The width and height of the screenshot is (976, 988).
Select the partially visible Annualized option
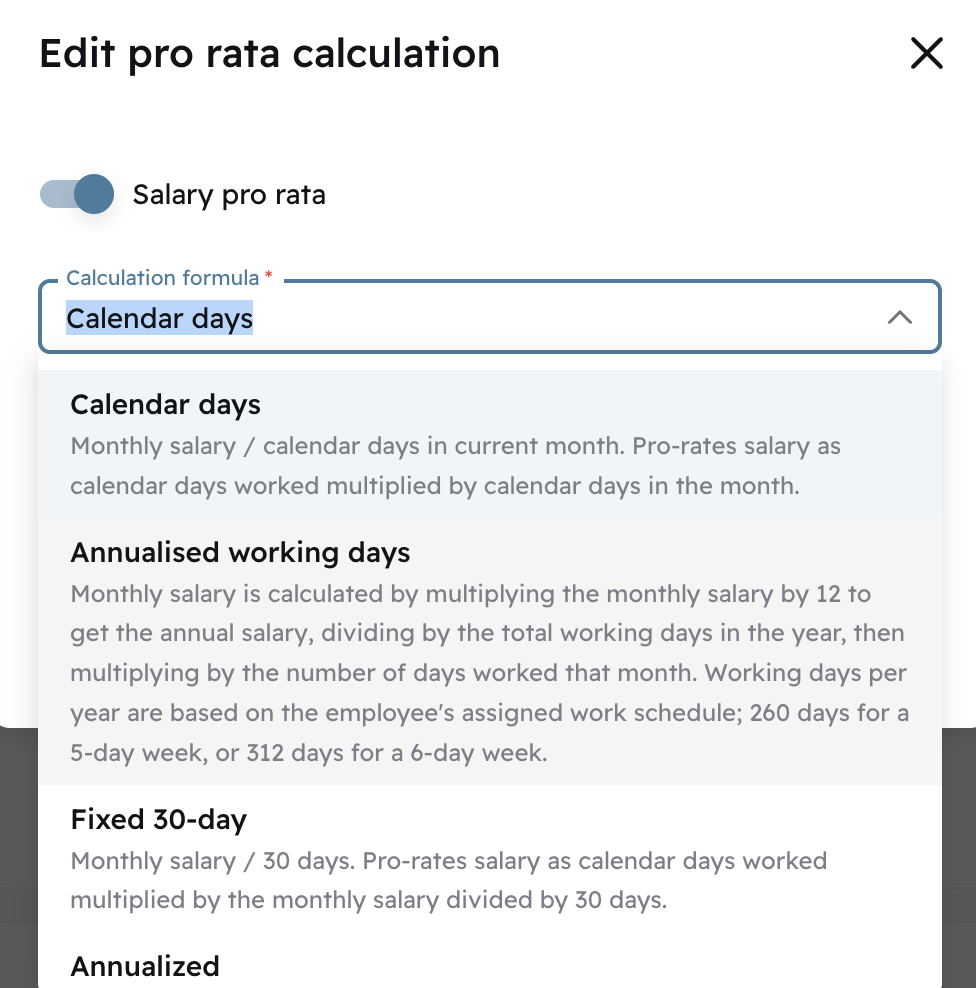145,966
